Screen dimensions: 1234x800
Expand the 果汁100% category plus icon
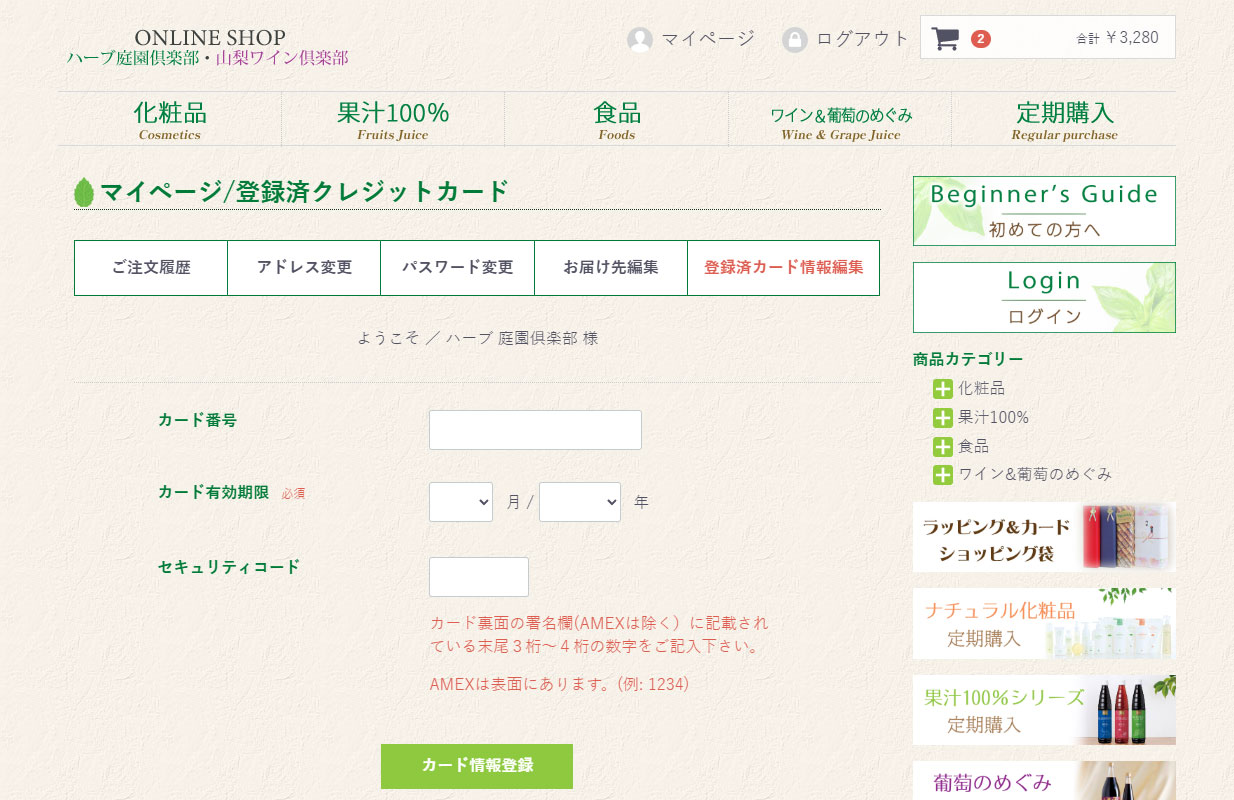coord(942,418)
